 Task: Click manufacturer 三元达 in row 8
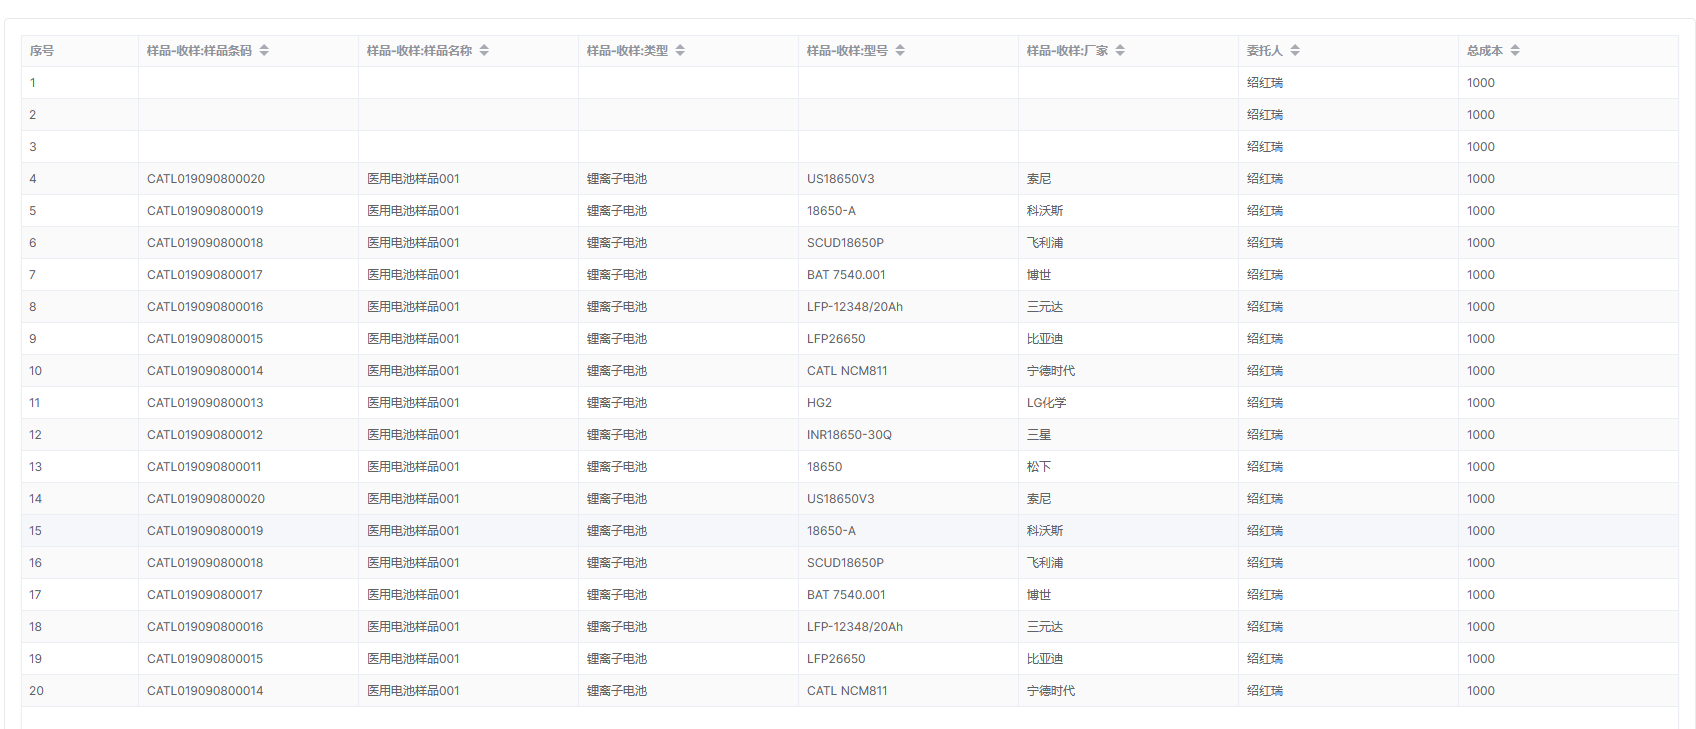pyautogui.click(x=1045, y=307)
